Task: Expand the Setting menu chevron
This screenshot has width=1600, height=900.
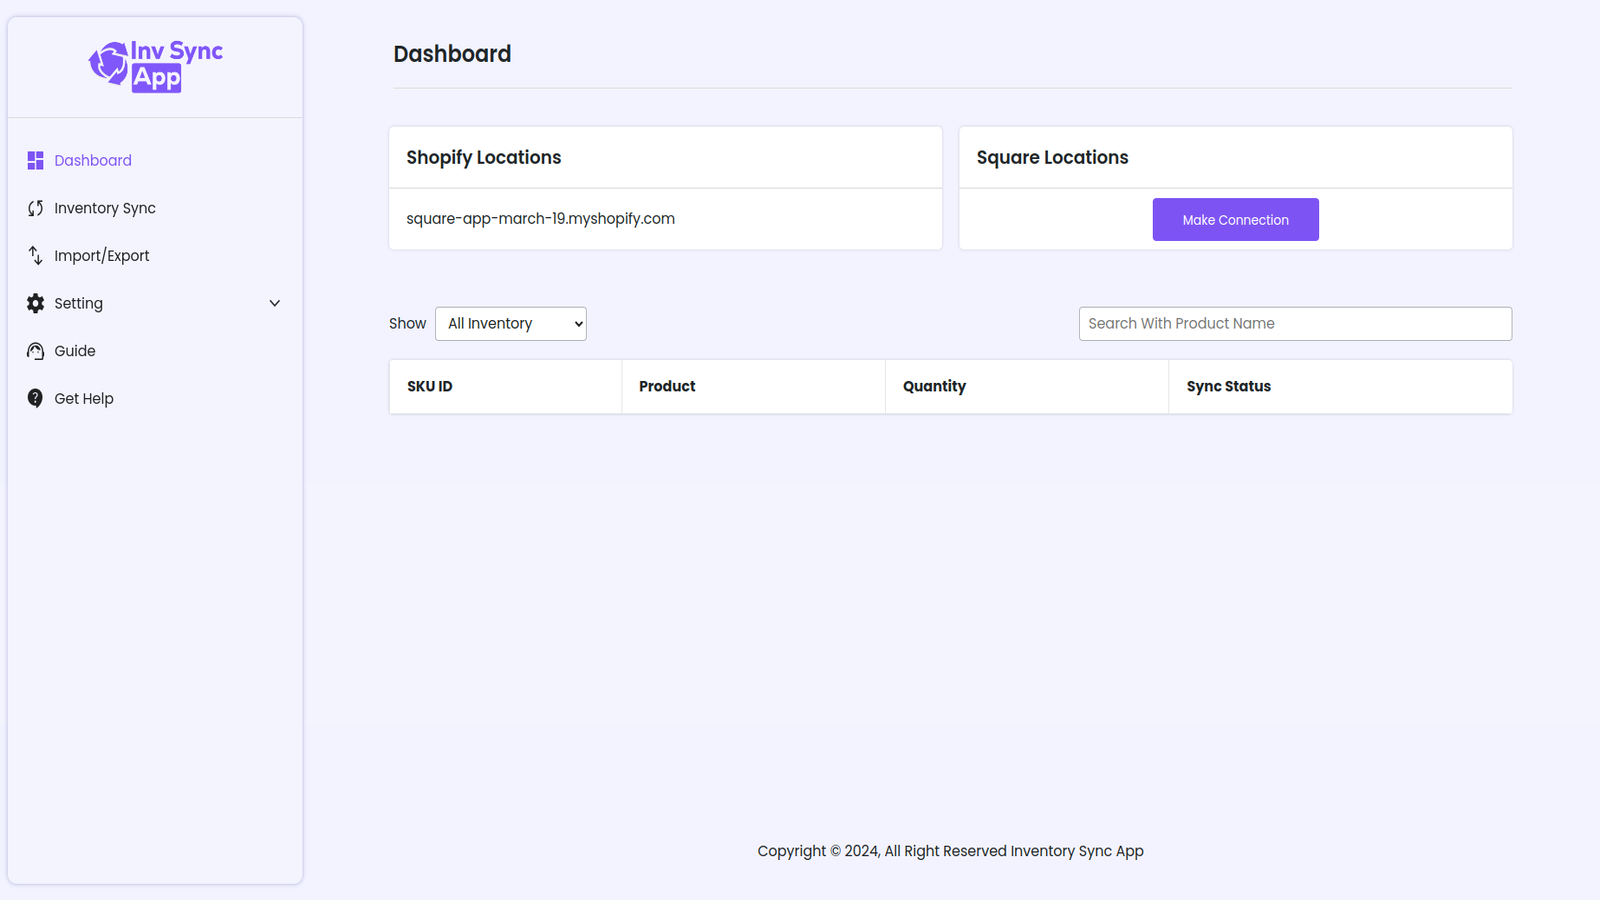Action: click(275, 303)
